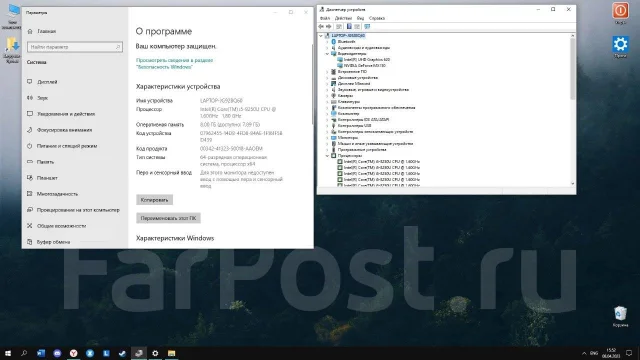Collapse the Процессоры category
Image resolution: width=640 pixels, height=360 pixels.
327,156
